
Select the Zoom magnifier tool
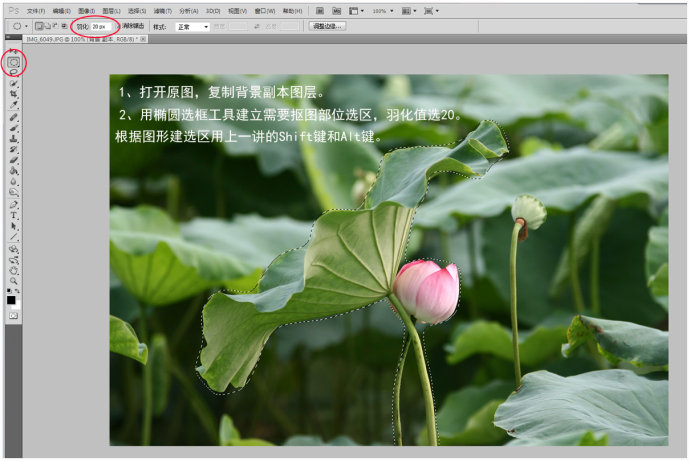click(14, 281)
